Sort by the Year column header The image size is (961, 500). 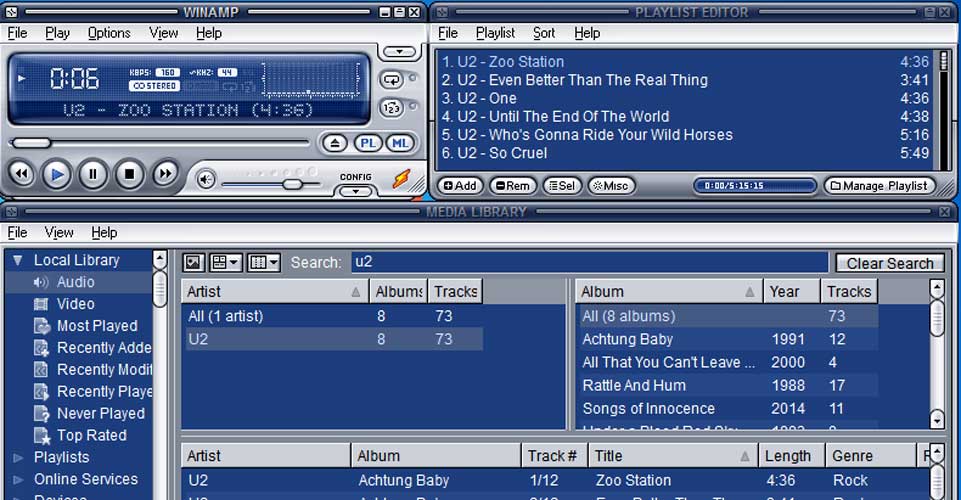pyautogui.click(x=791, y=292)
